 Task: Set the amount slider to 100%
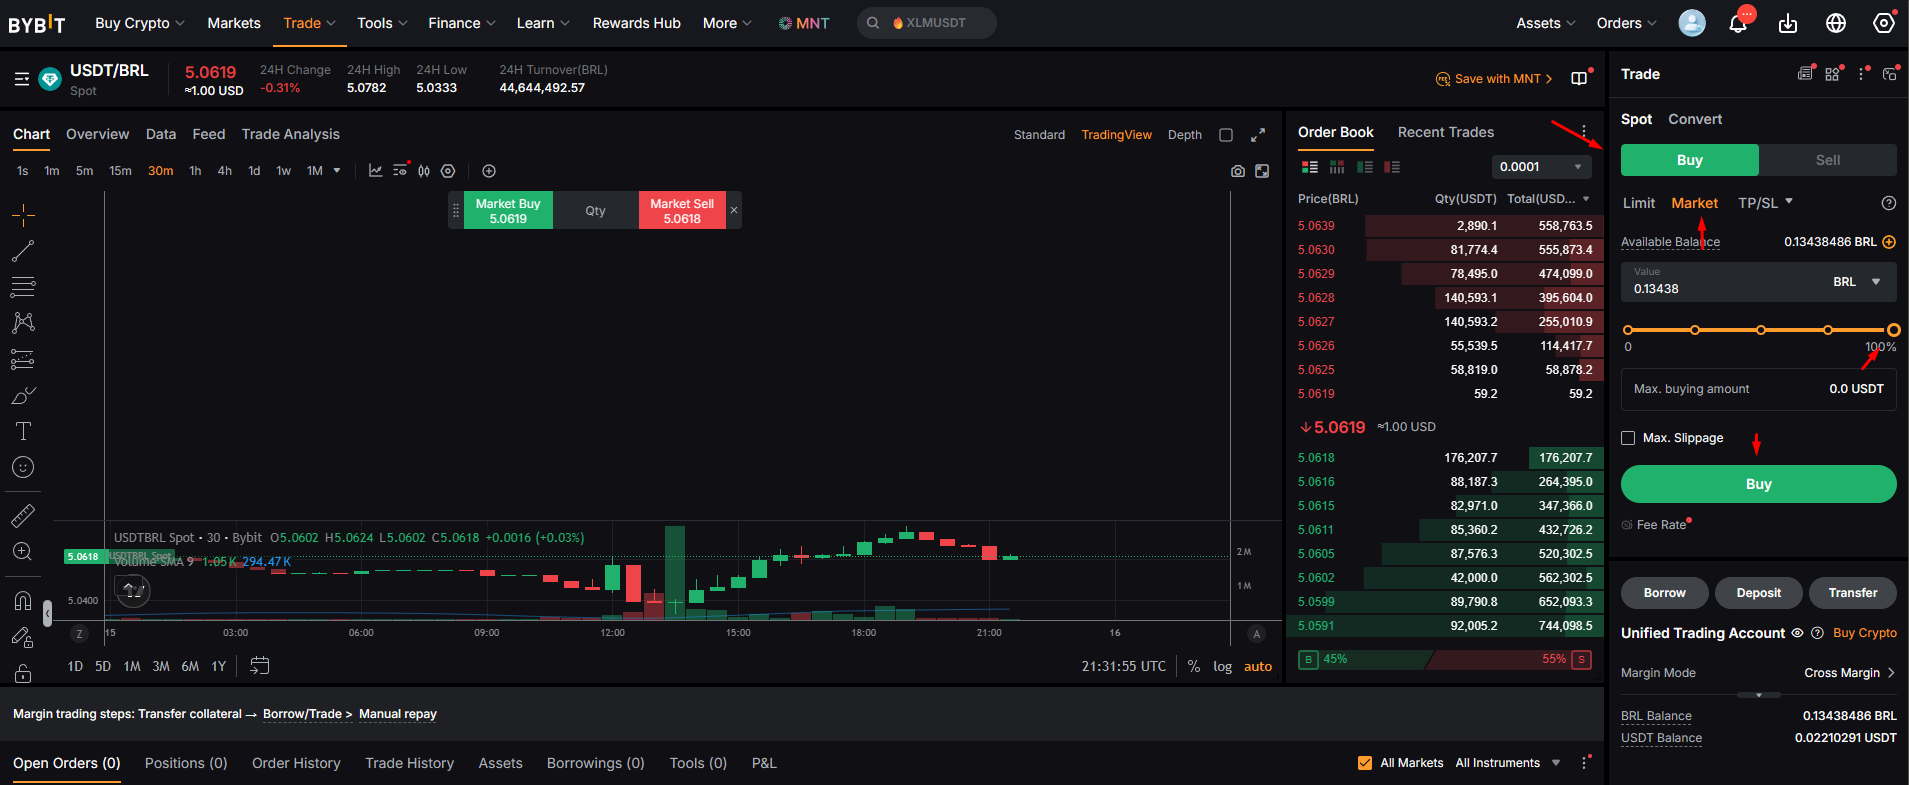pyautogui.click(x=1893, y=330)
